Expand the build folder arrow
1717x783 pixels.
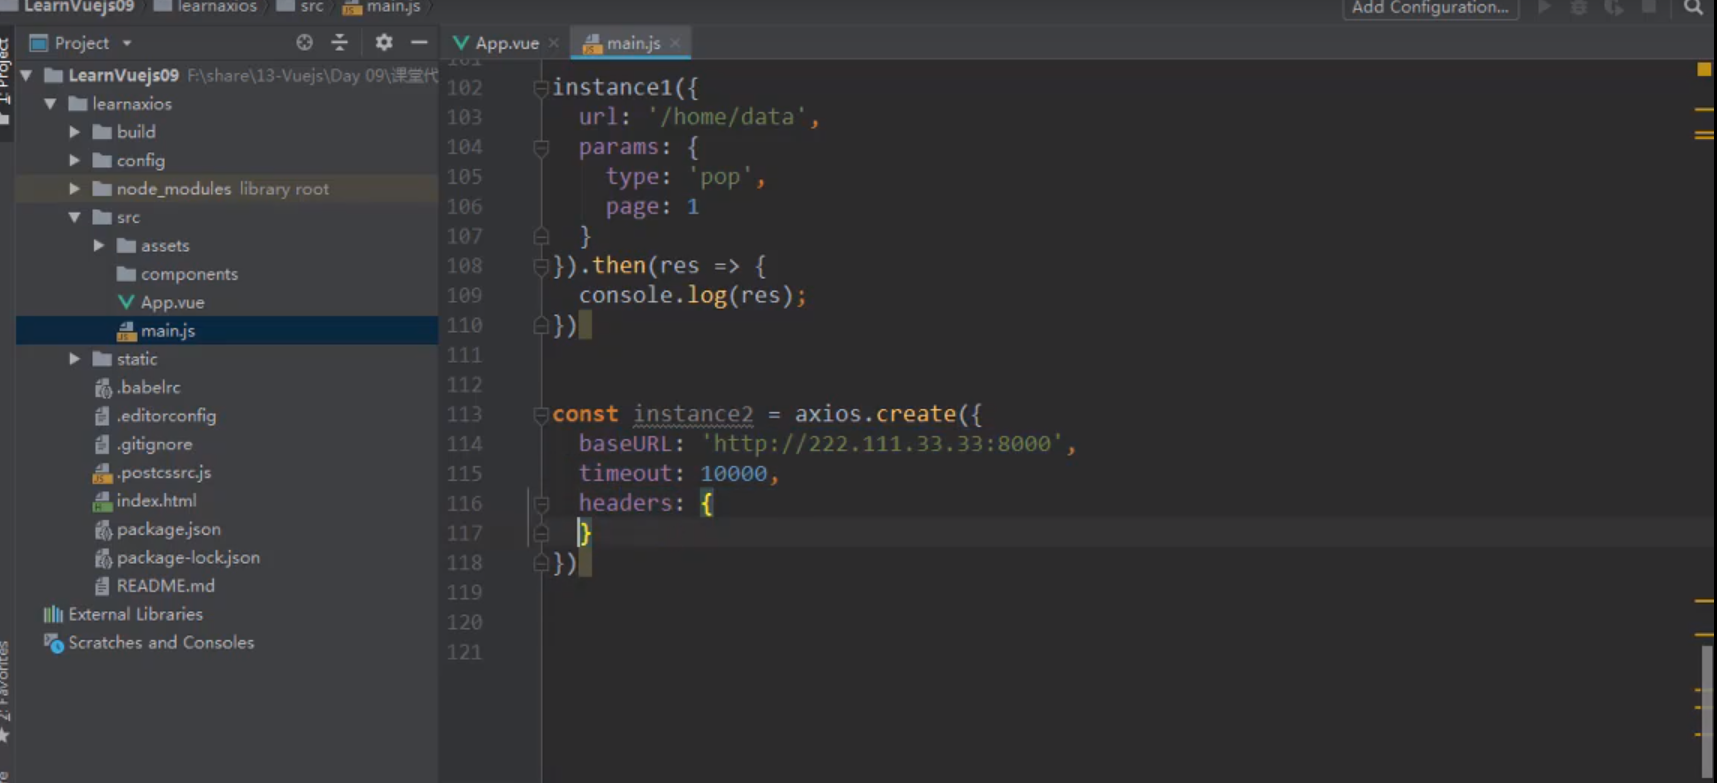tap(75, 132)
